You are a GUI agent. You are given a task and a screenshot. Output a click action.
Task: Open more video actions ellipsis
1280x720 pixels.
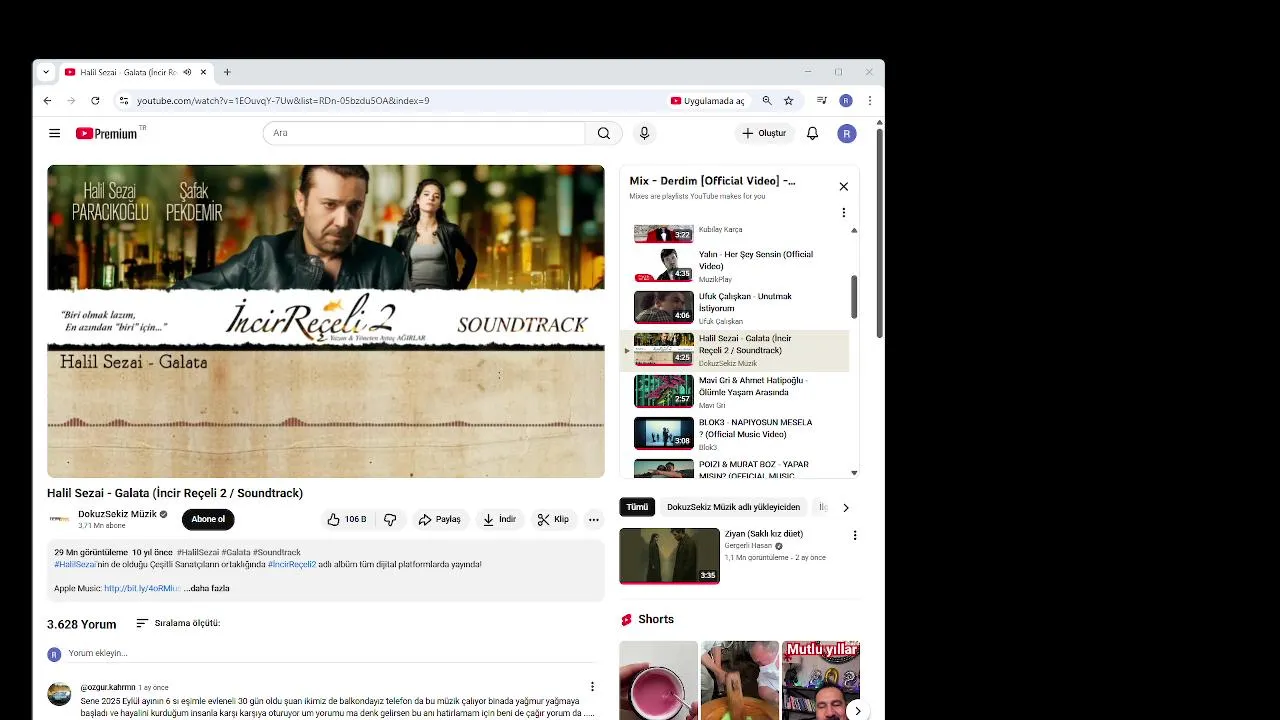pyautogui.click(x=593, y=519)
